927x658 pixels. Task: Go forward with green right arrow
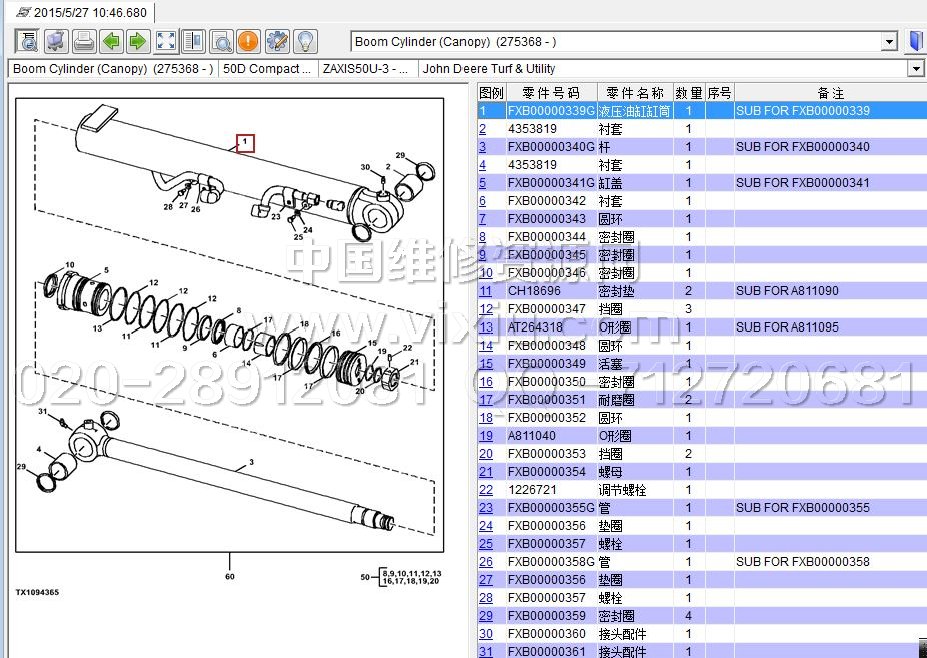tap(138, 41)
